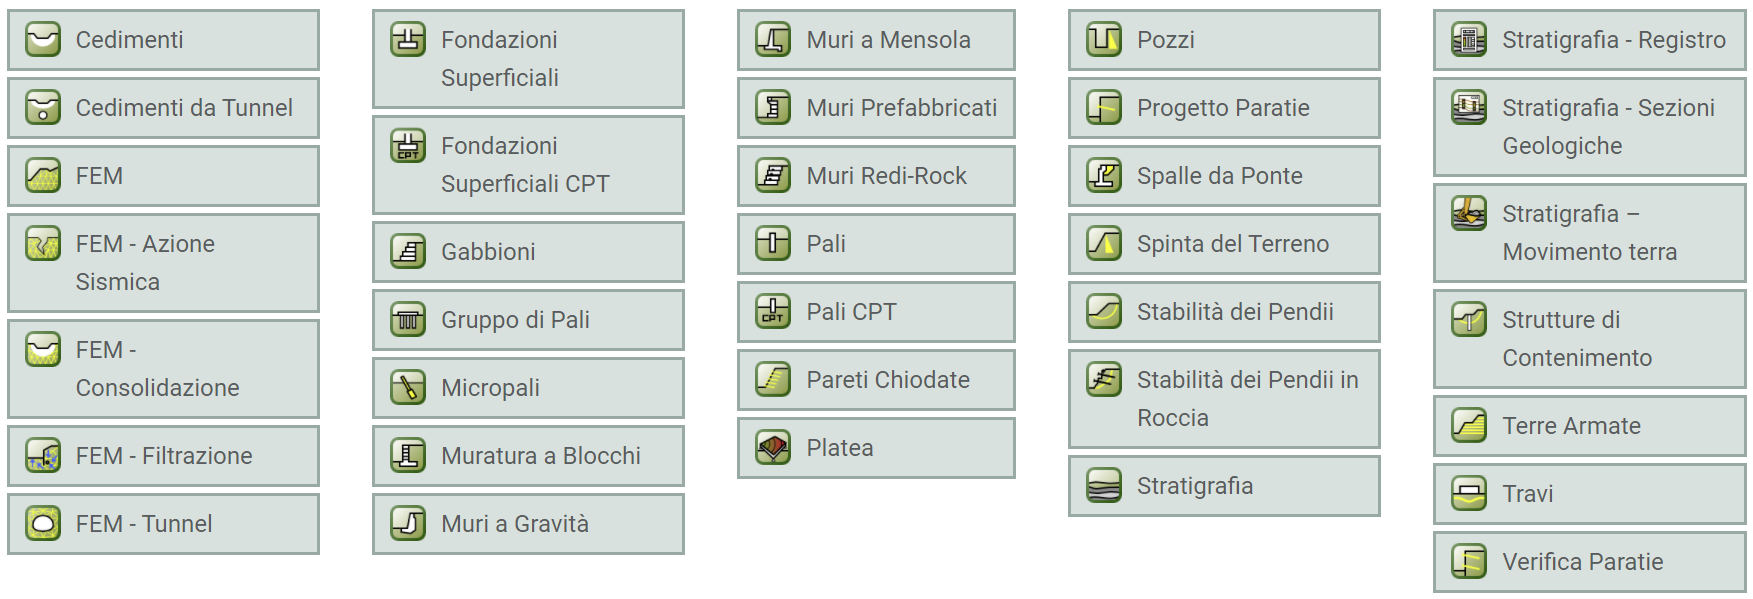Click the Travi beam icon
The image size is (1753, 599).
[1469, 494]
